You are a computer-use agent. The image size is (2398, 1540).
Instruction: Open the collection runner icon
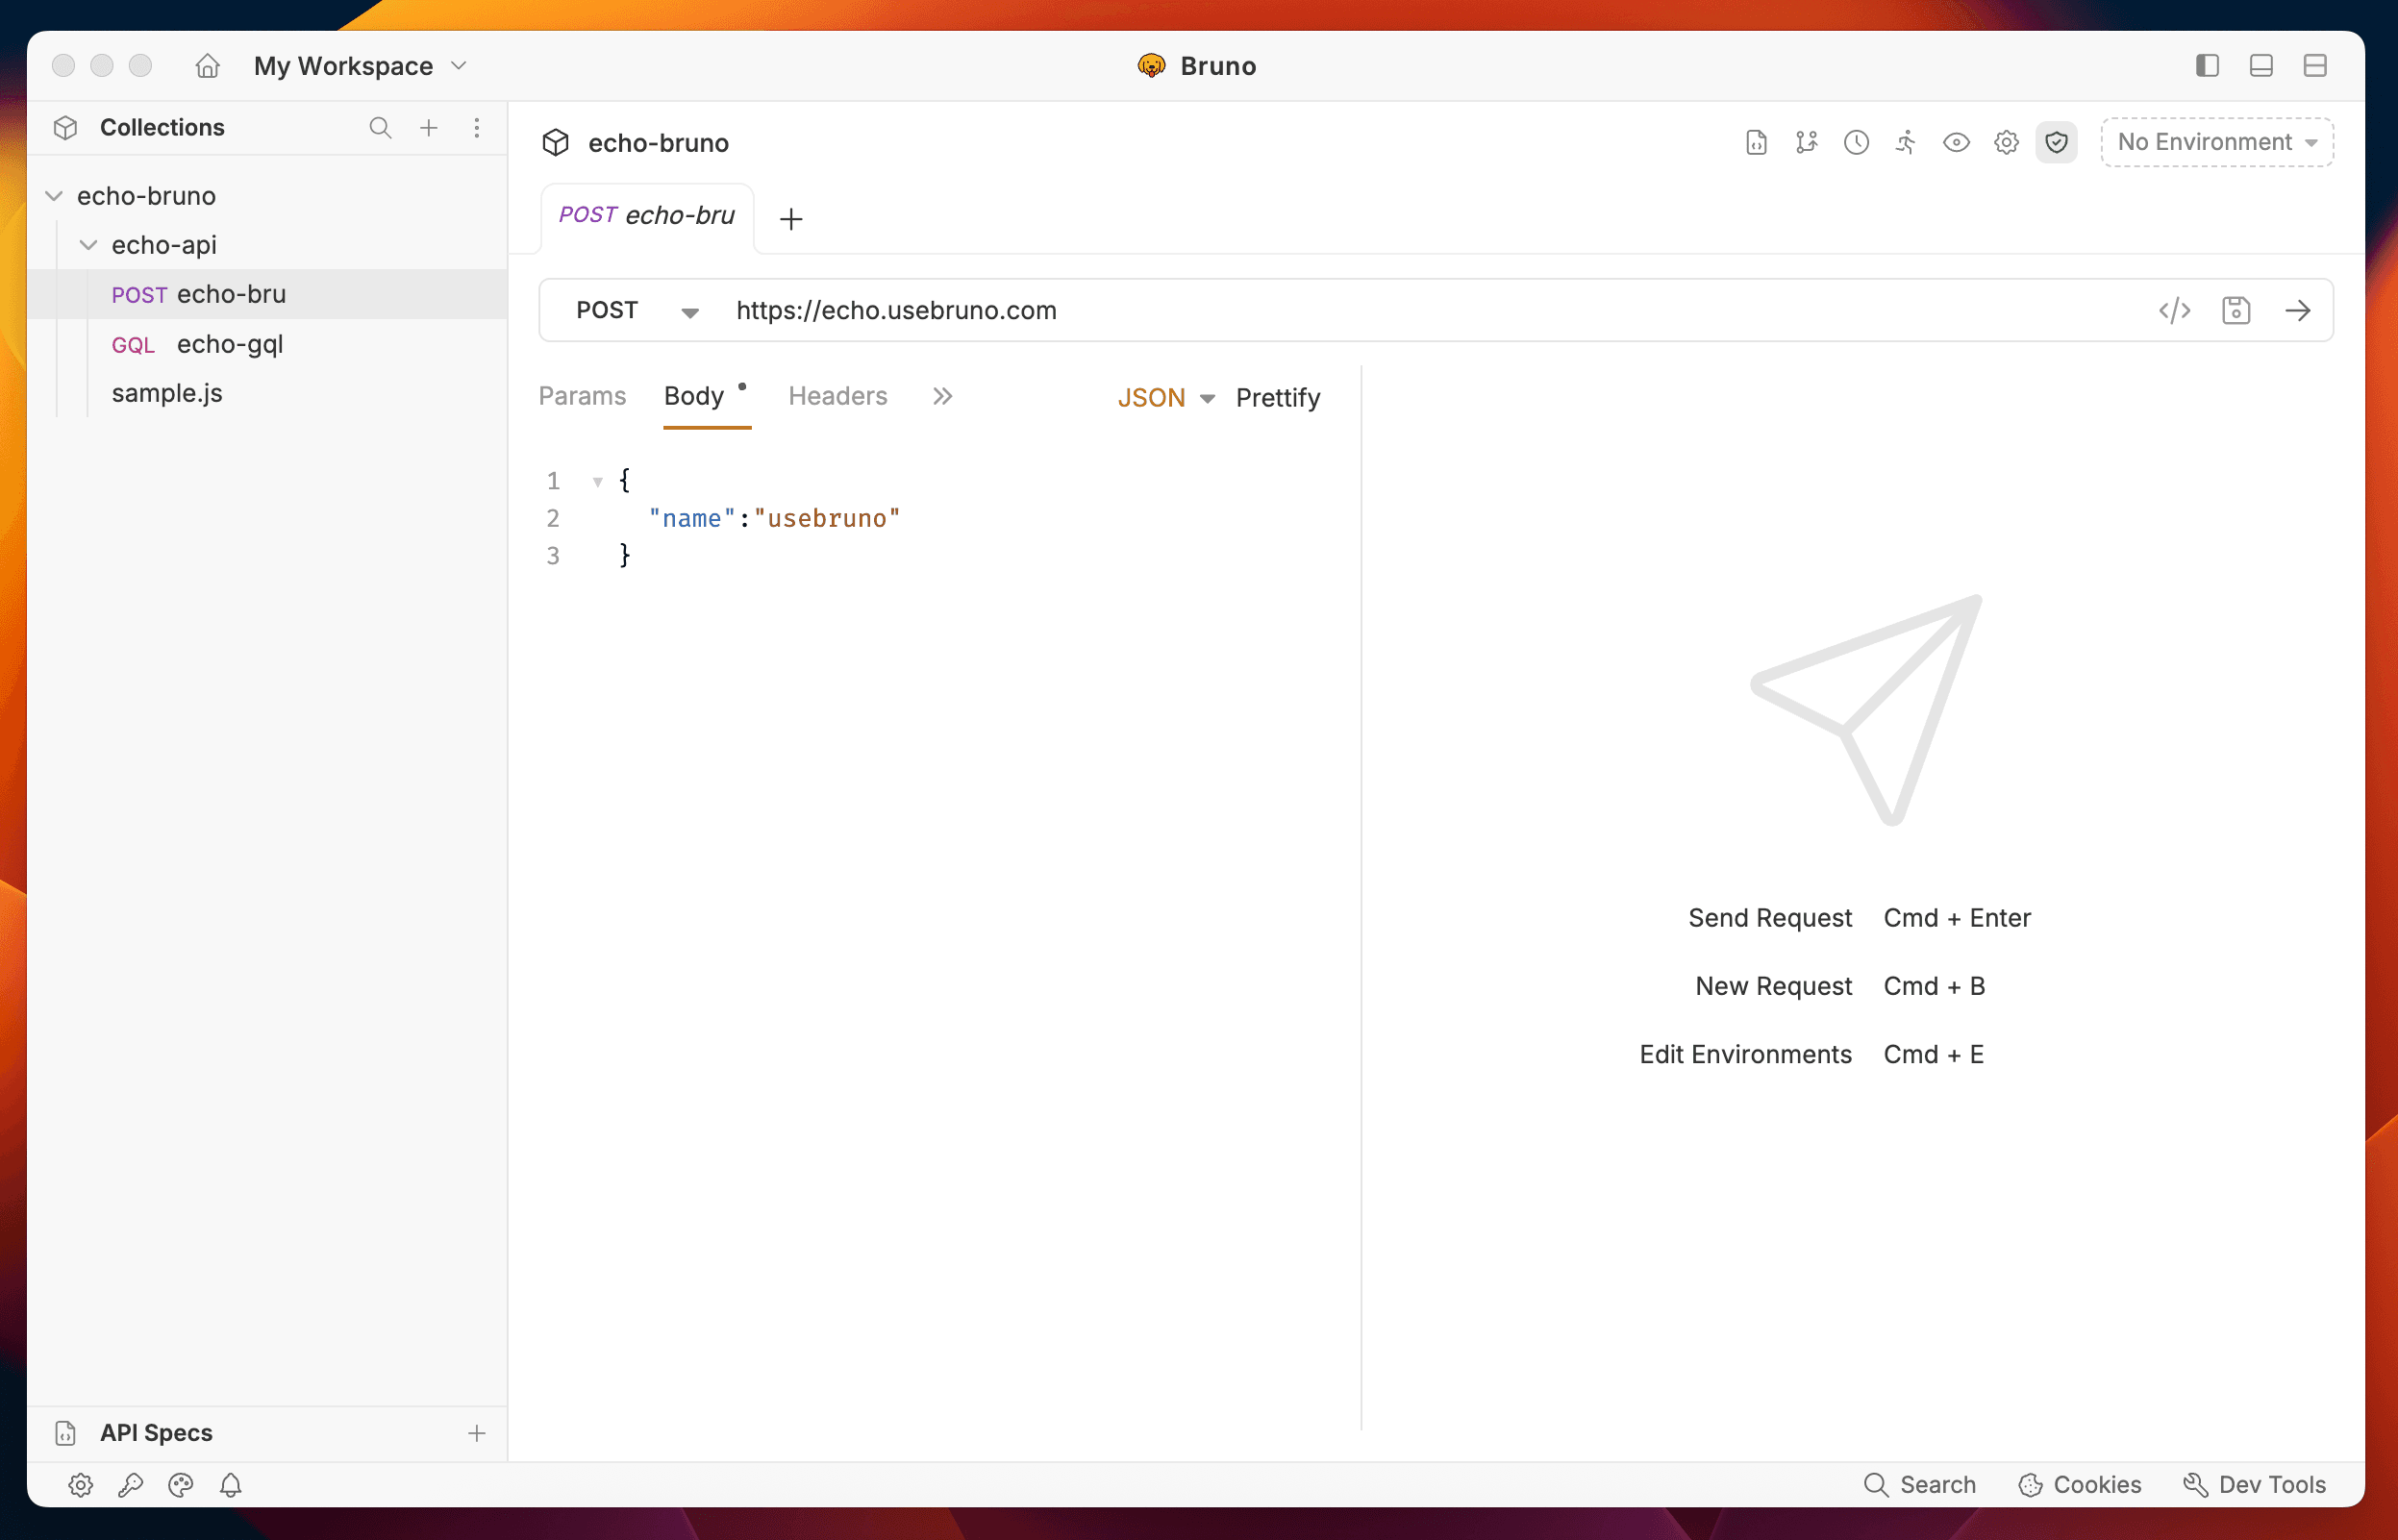point(1906,142)
